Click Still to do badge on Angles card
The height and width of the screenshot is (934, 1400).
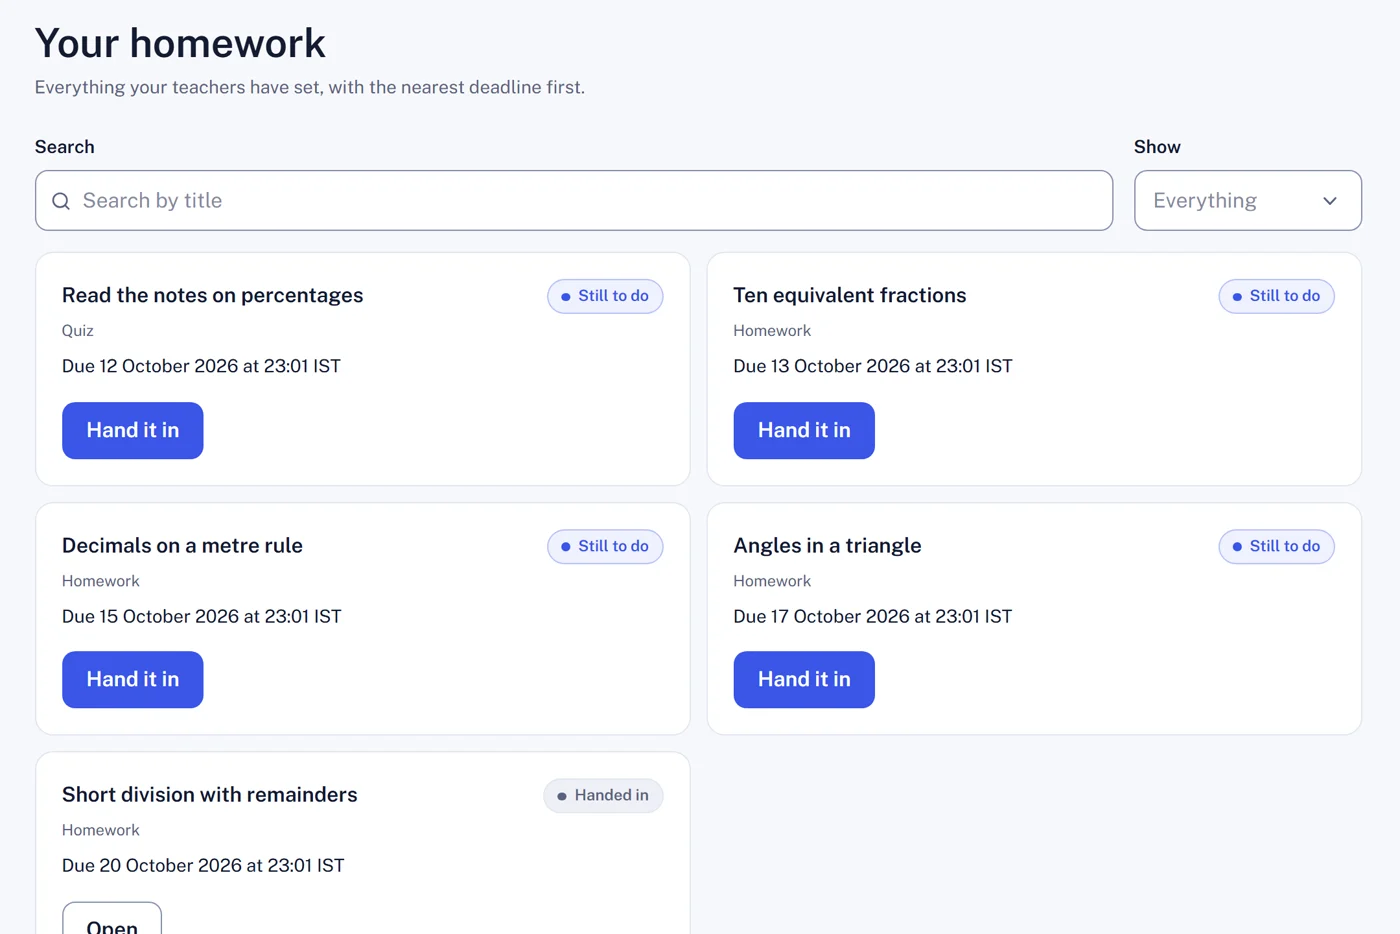[1276, 546]
